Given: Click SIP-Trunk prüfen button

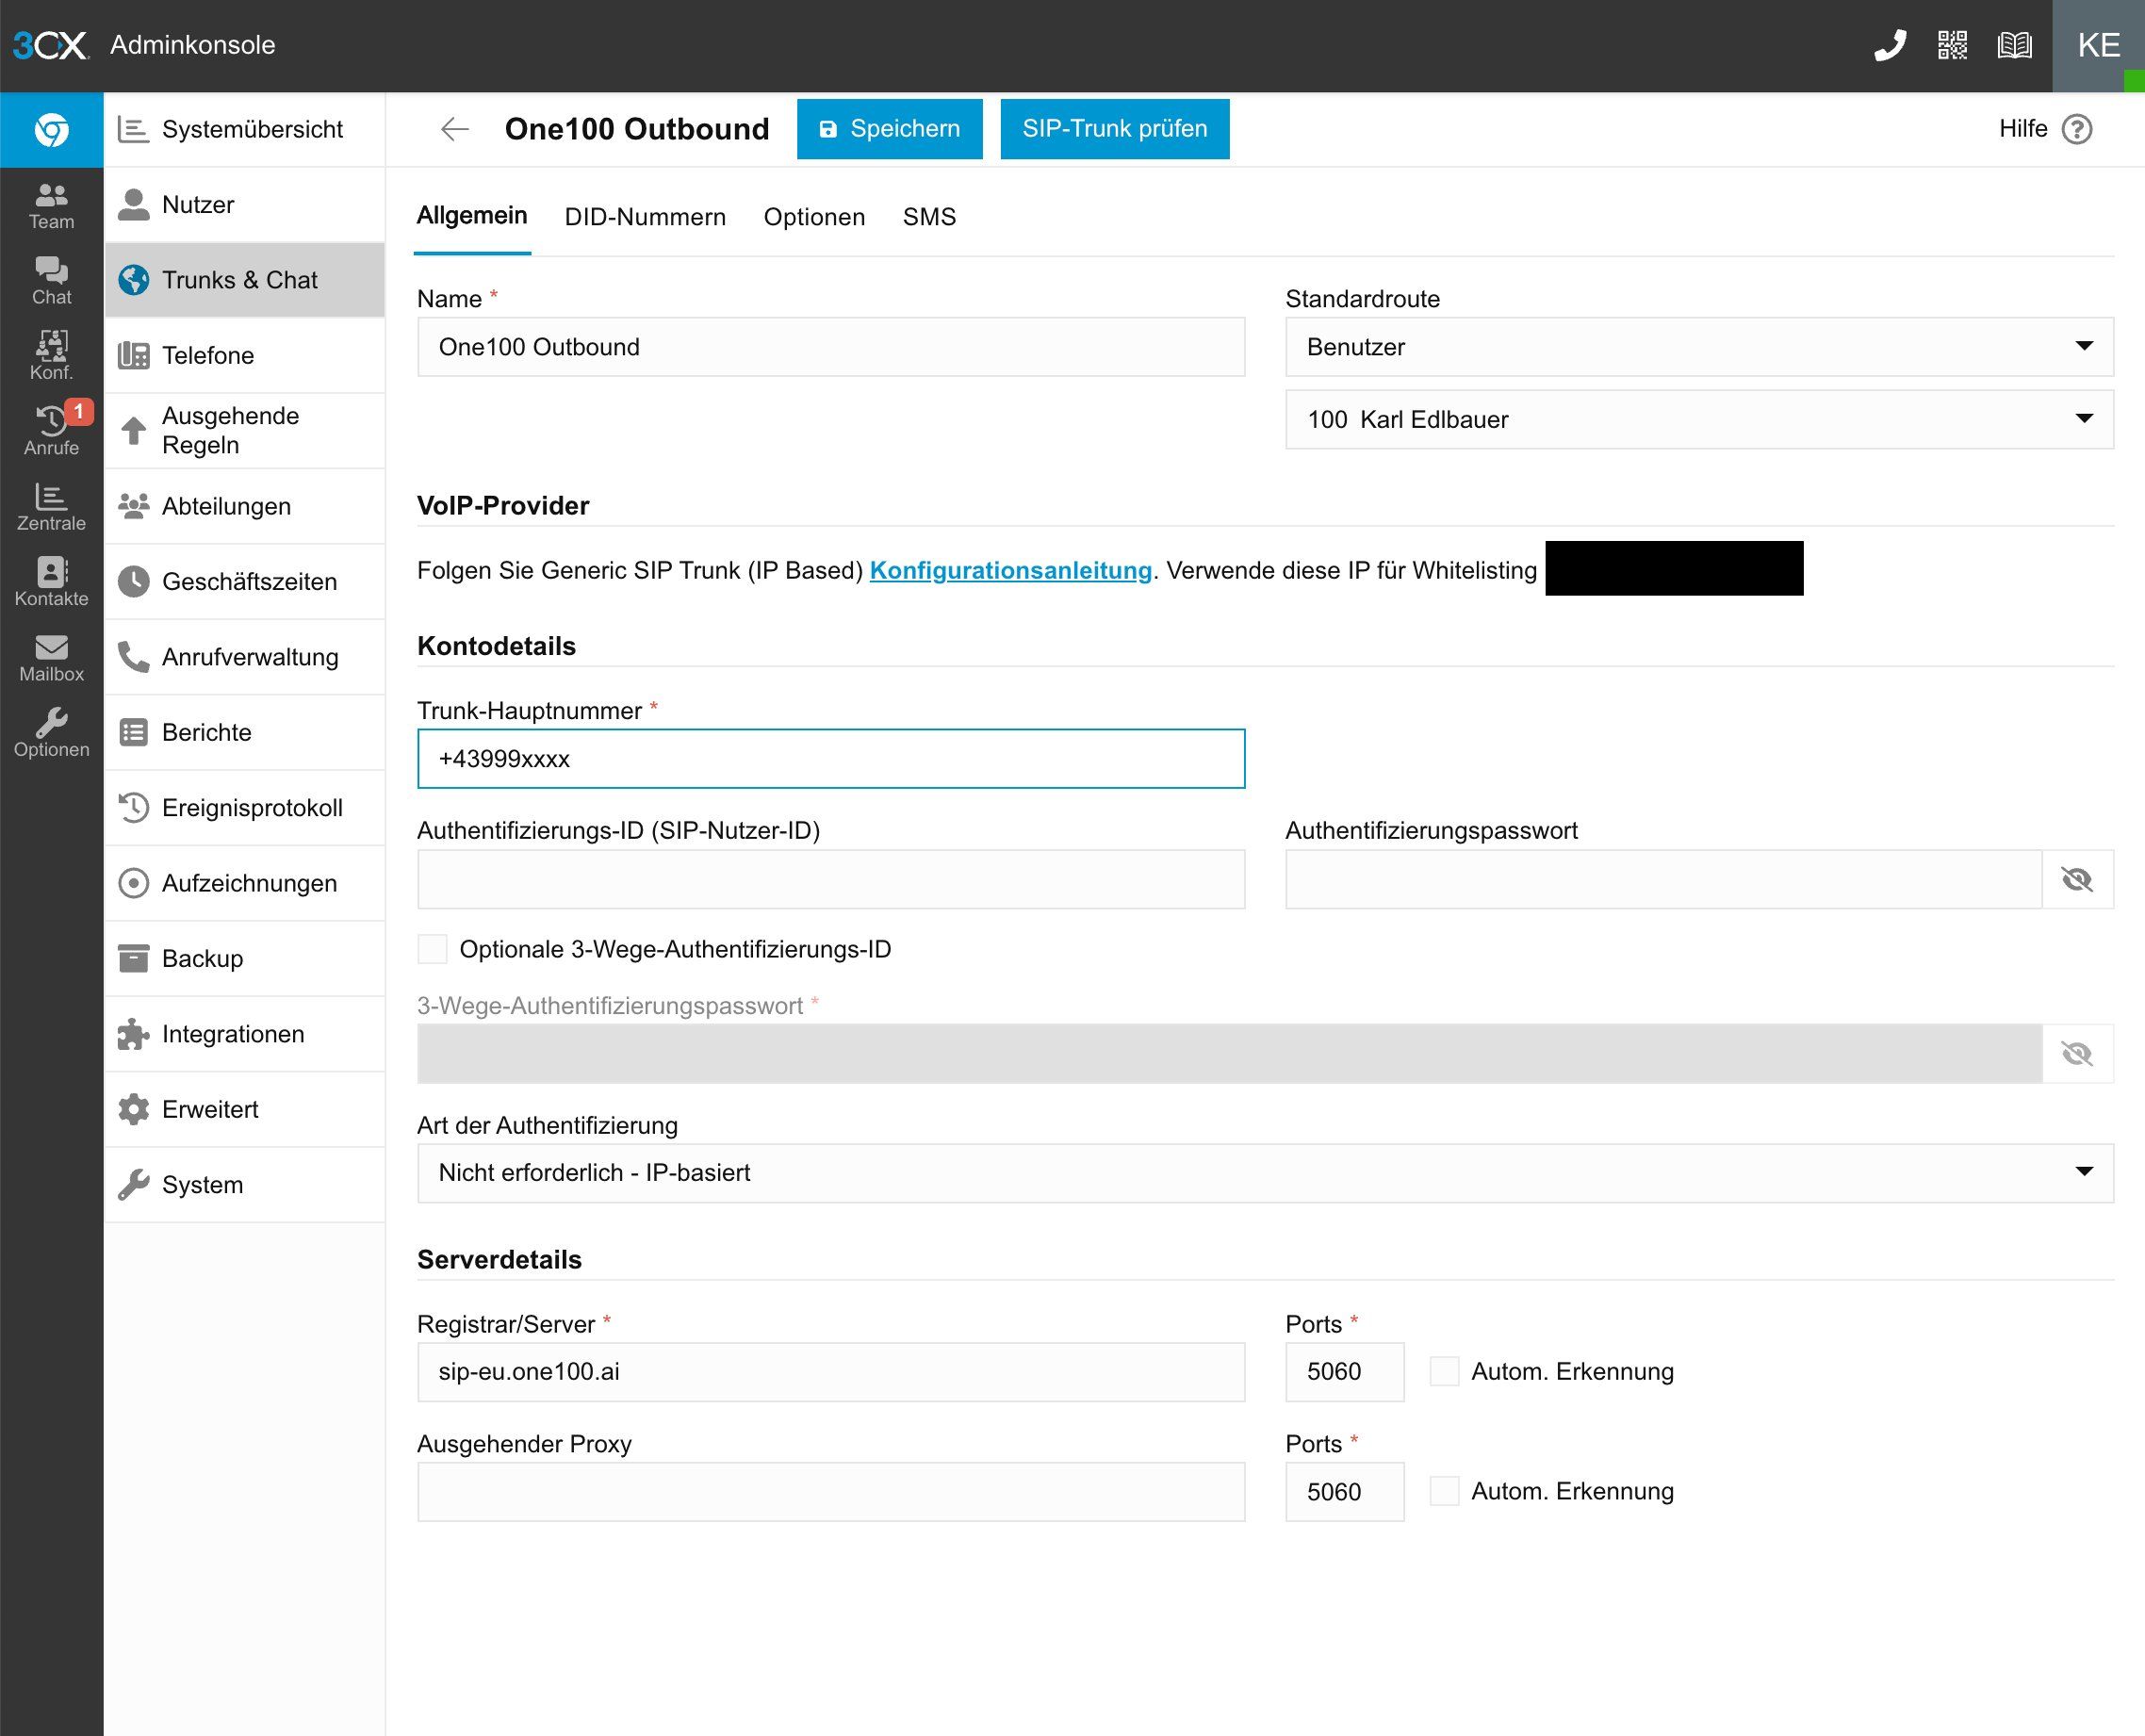Looking at the screenshot, I should (1114, 129).
